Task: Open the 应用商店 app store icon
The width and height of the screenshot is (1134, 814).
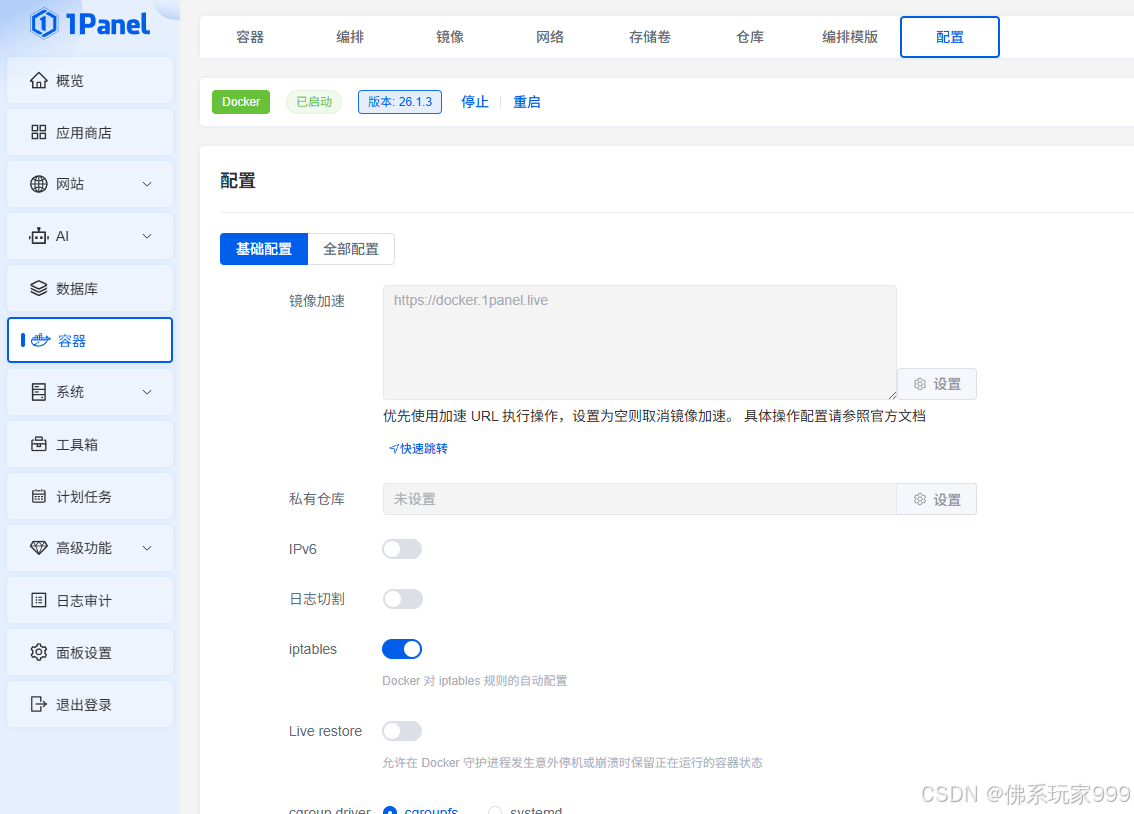Action: tap(38, 132)
